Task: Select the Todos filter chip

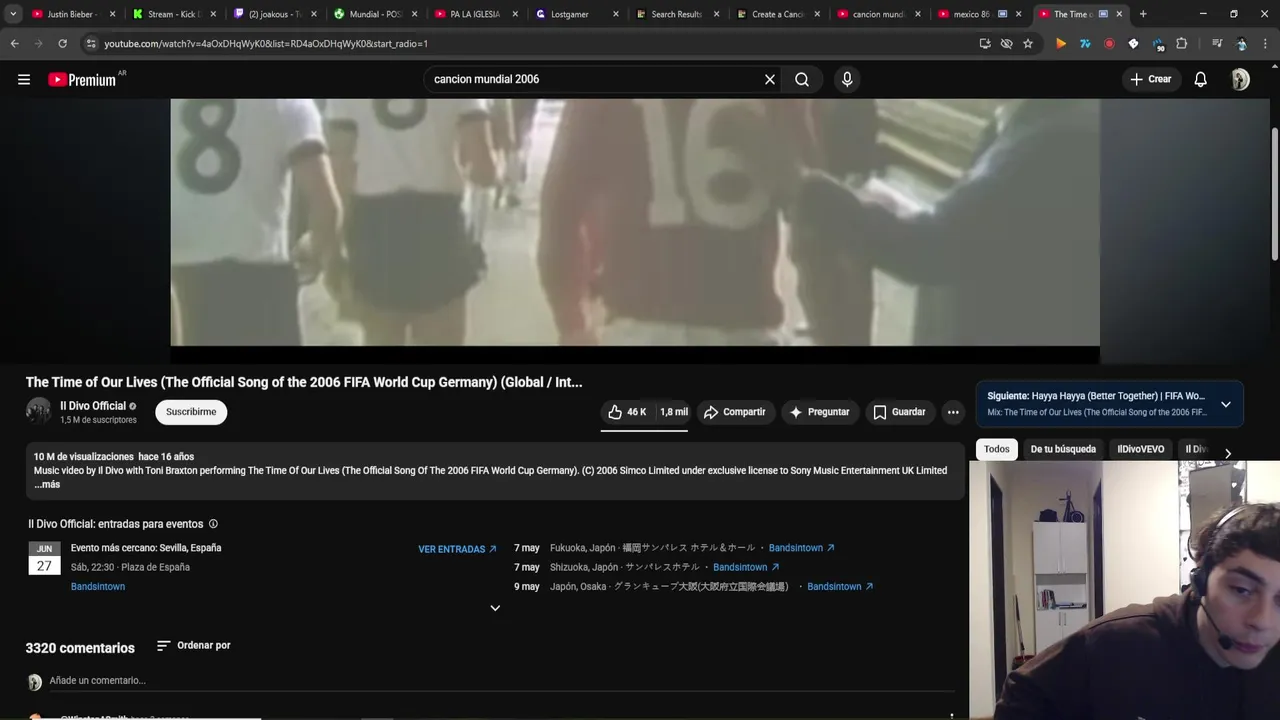Action: [x=997, y=449]
